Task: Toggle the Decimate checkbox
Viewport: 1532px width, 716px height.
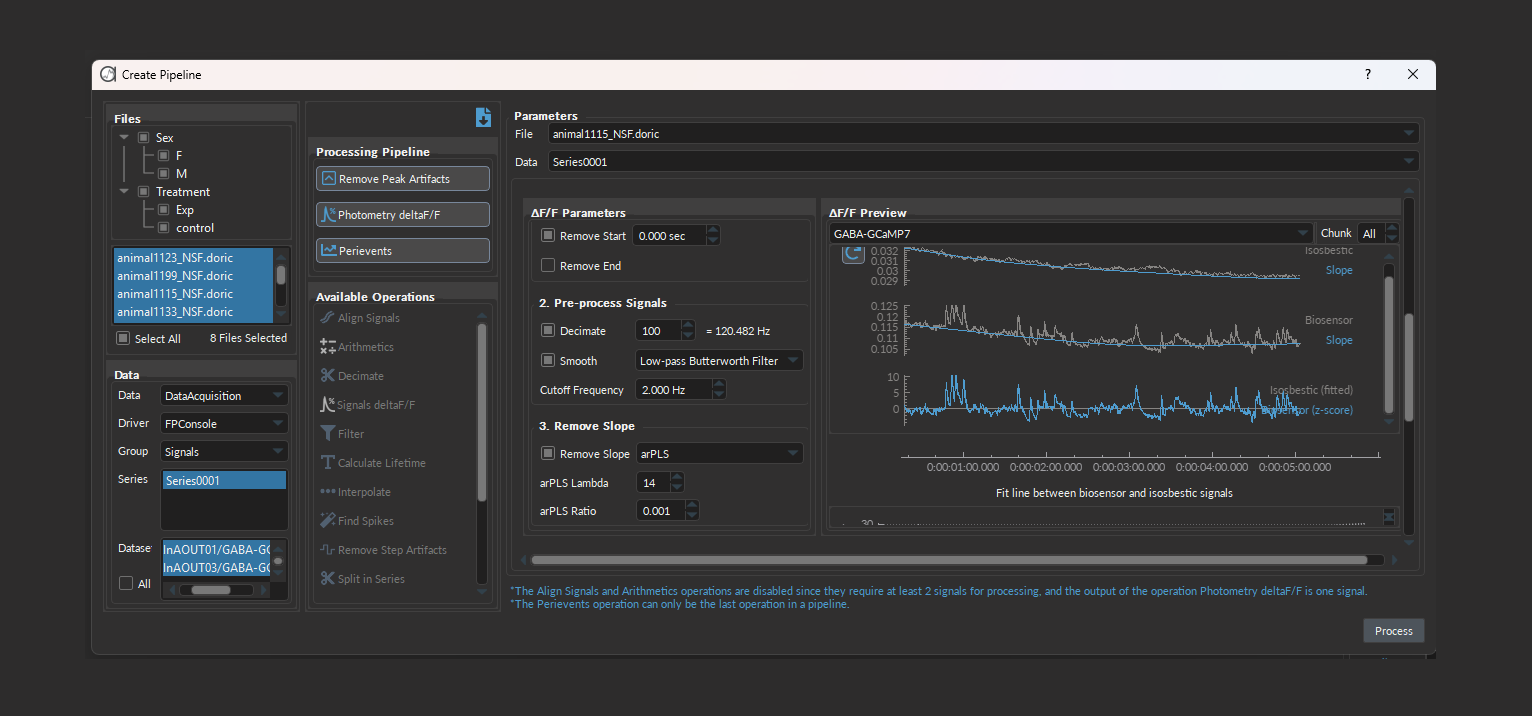Action: click(x=548, y=331)
